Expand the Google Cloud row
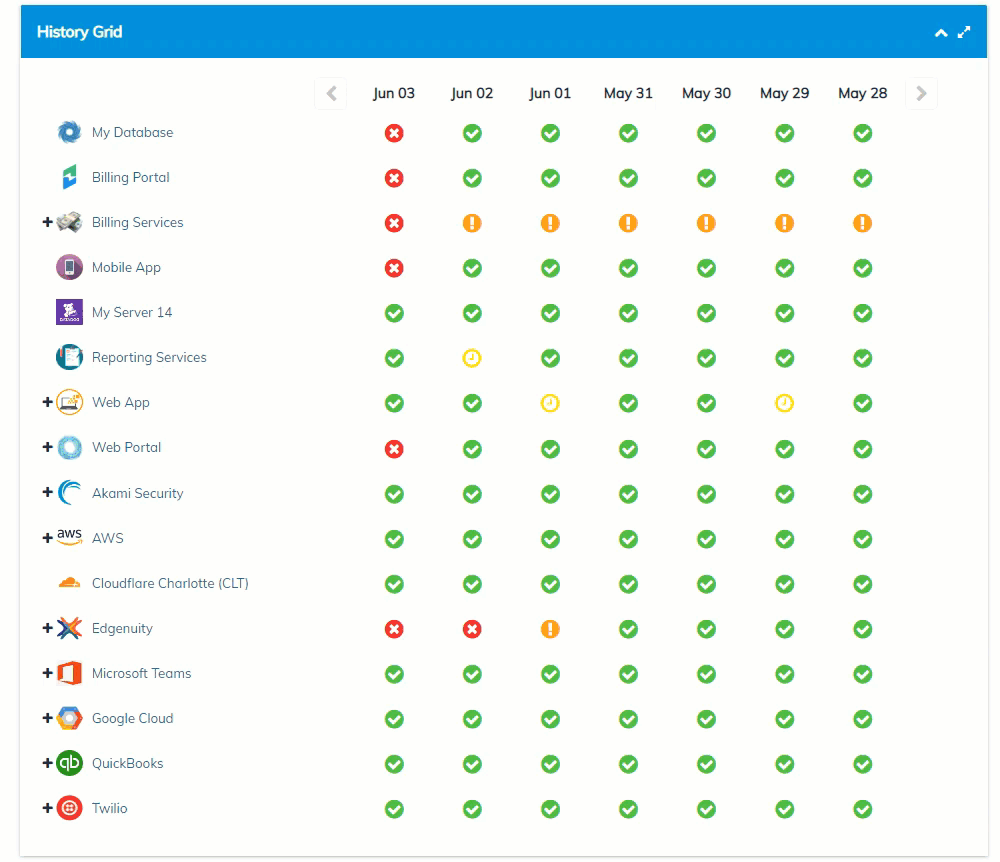The width and height of the screenshot is (1000, 862). (47, 718)
